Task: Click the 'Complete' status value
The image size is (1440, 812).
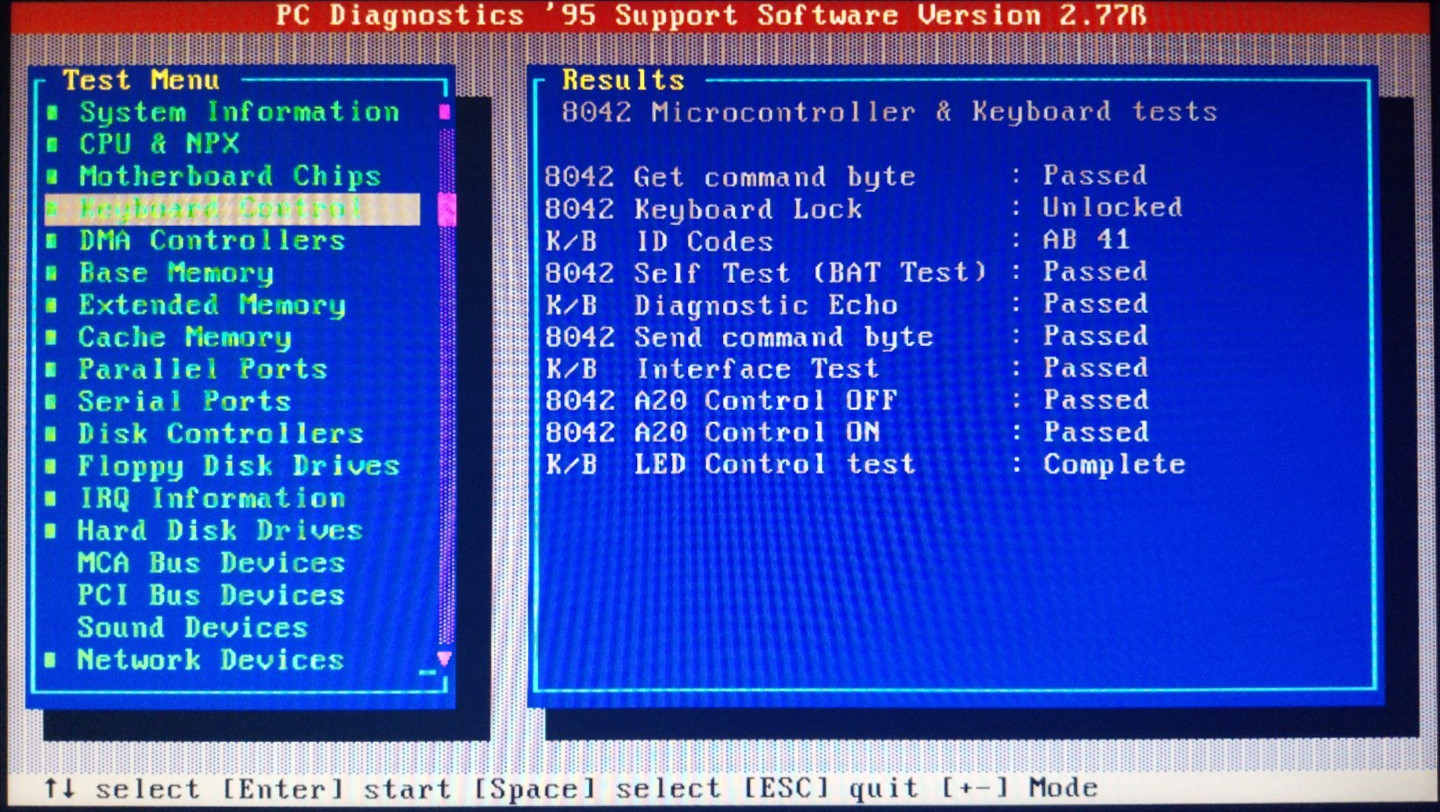Action: tap(1114, 465)
